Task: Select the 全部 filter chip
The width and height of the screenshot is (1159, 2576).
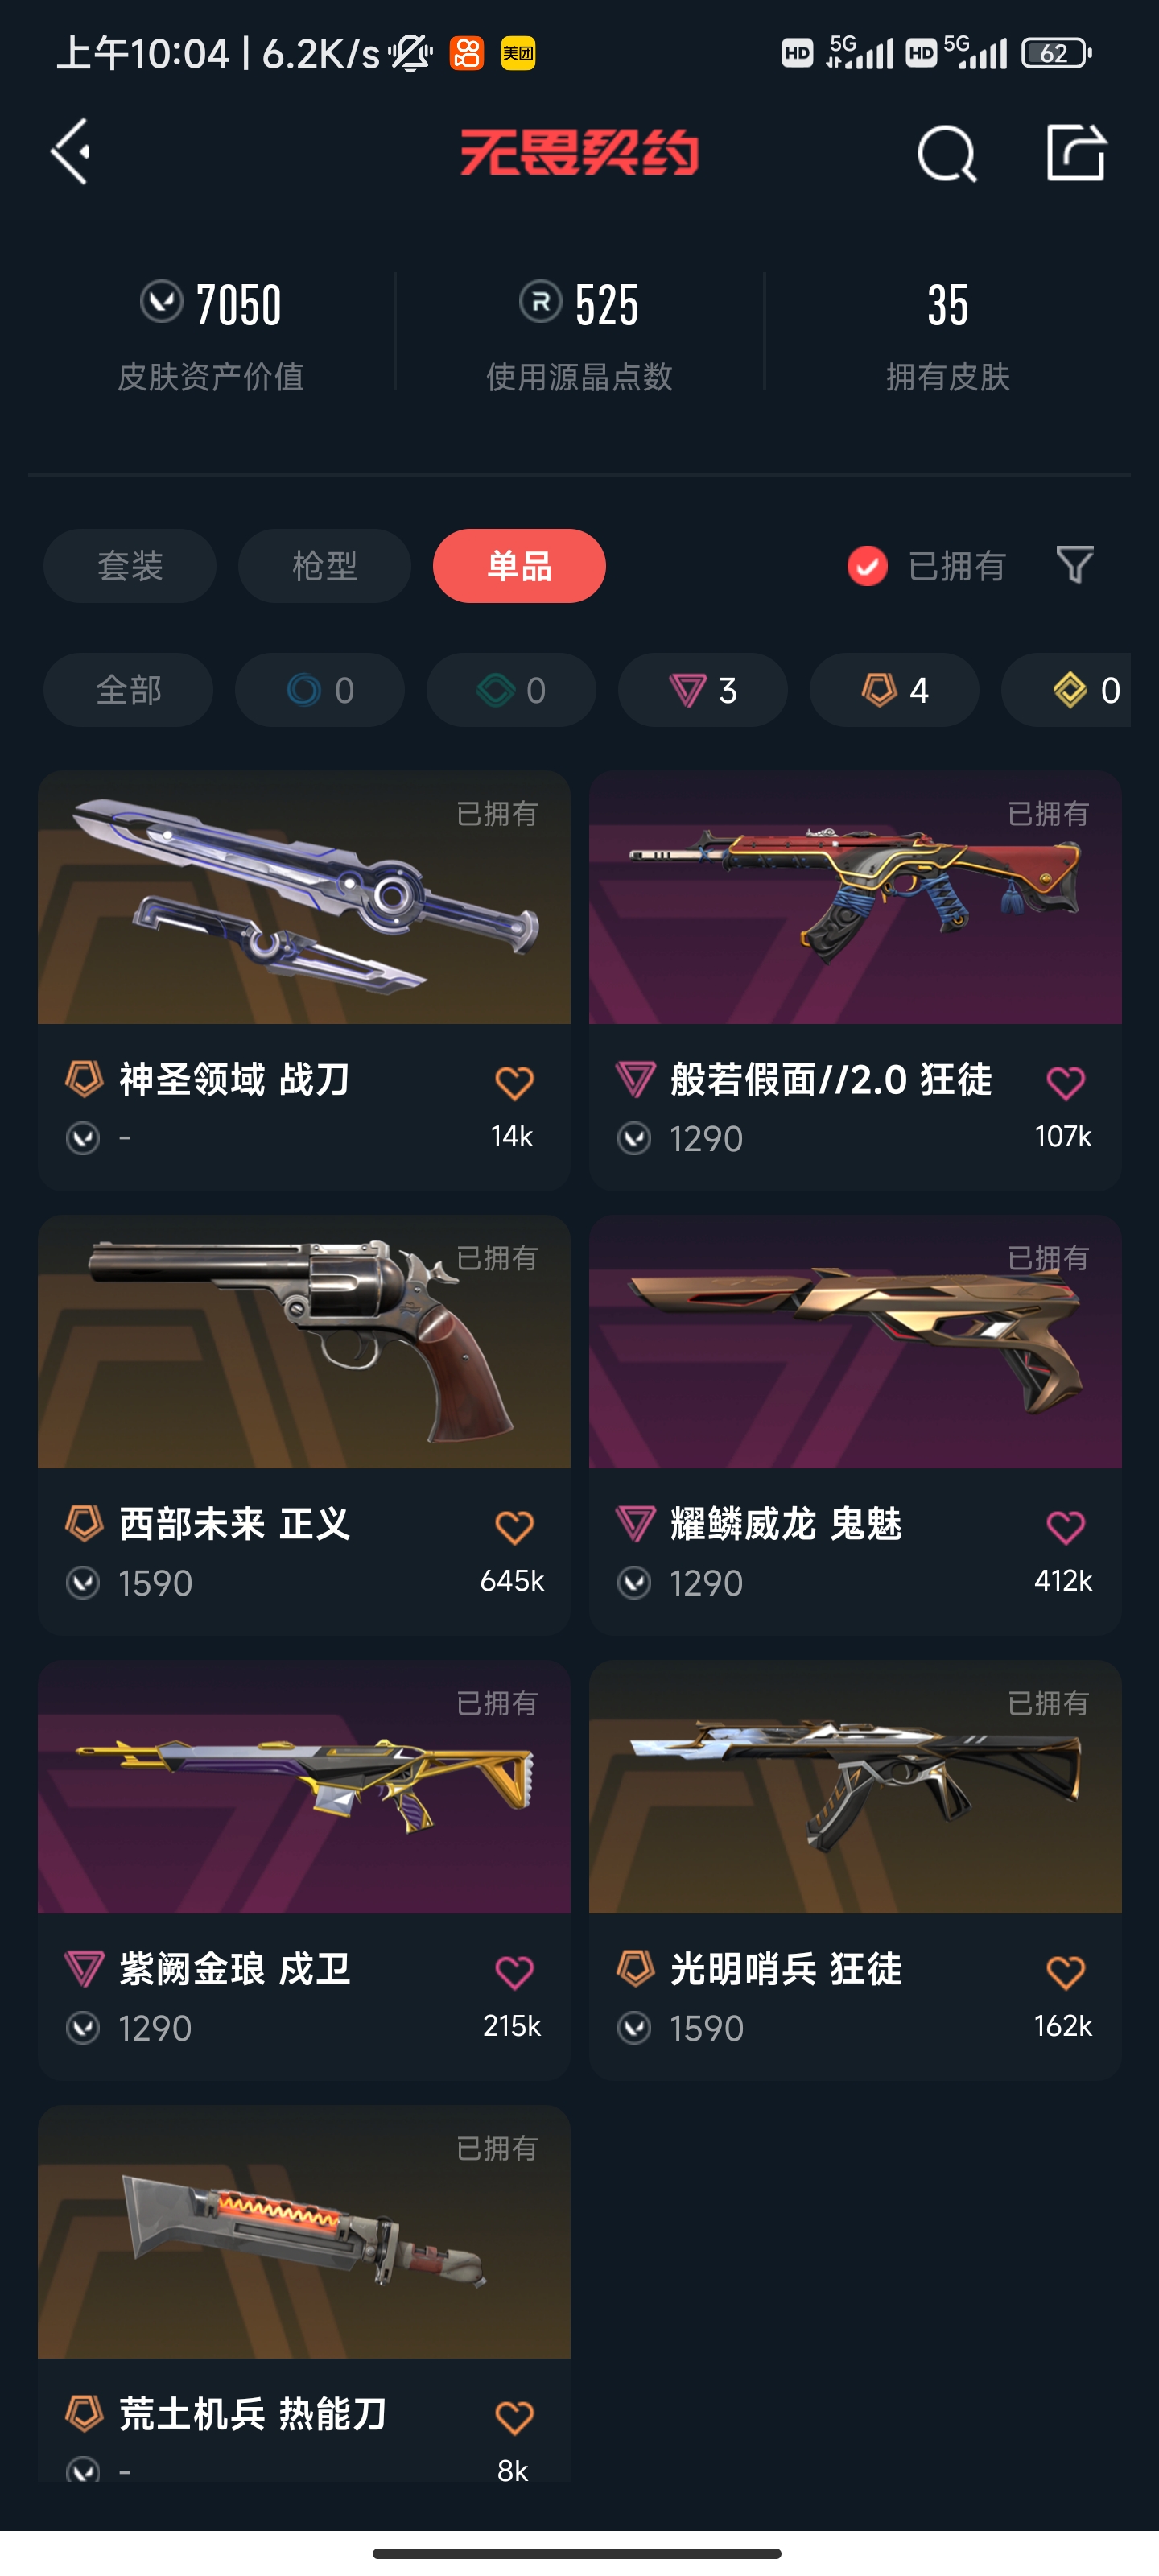Action: [x=128, y=690]
